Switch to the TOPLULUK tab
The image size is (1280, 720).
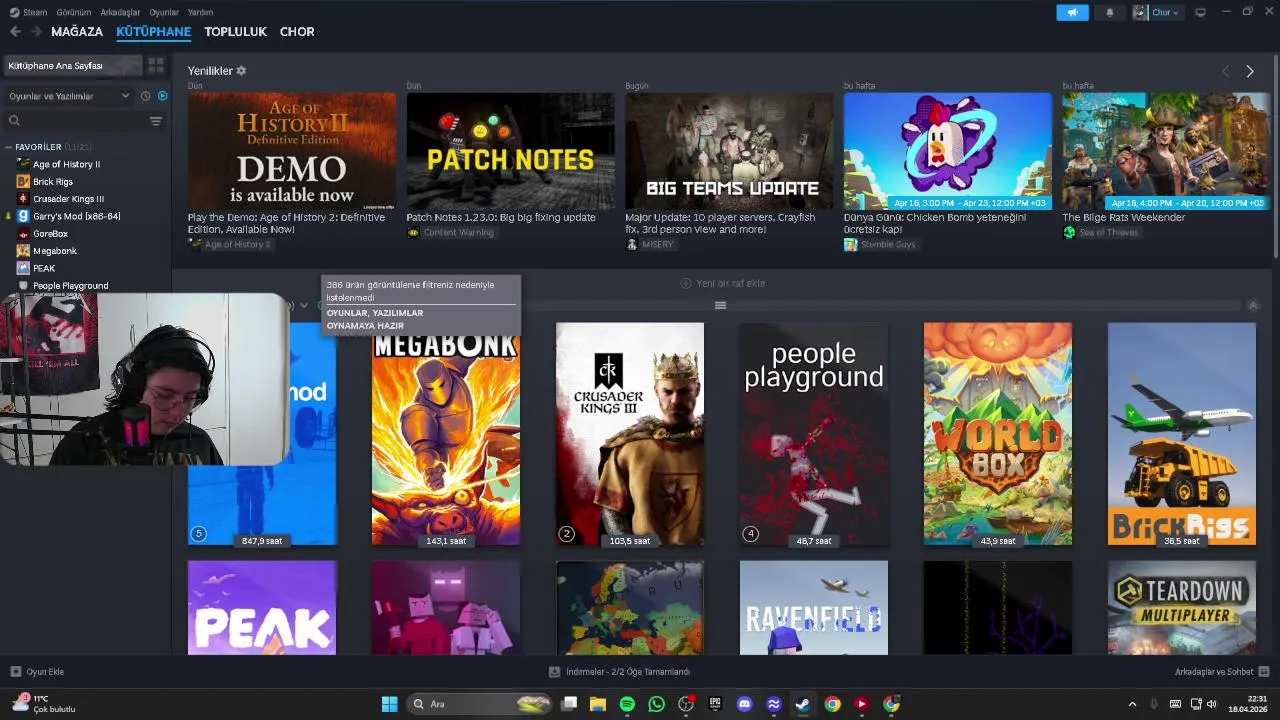[235, 32]
